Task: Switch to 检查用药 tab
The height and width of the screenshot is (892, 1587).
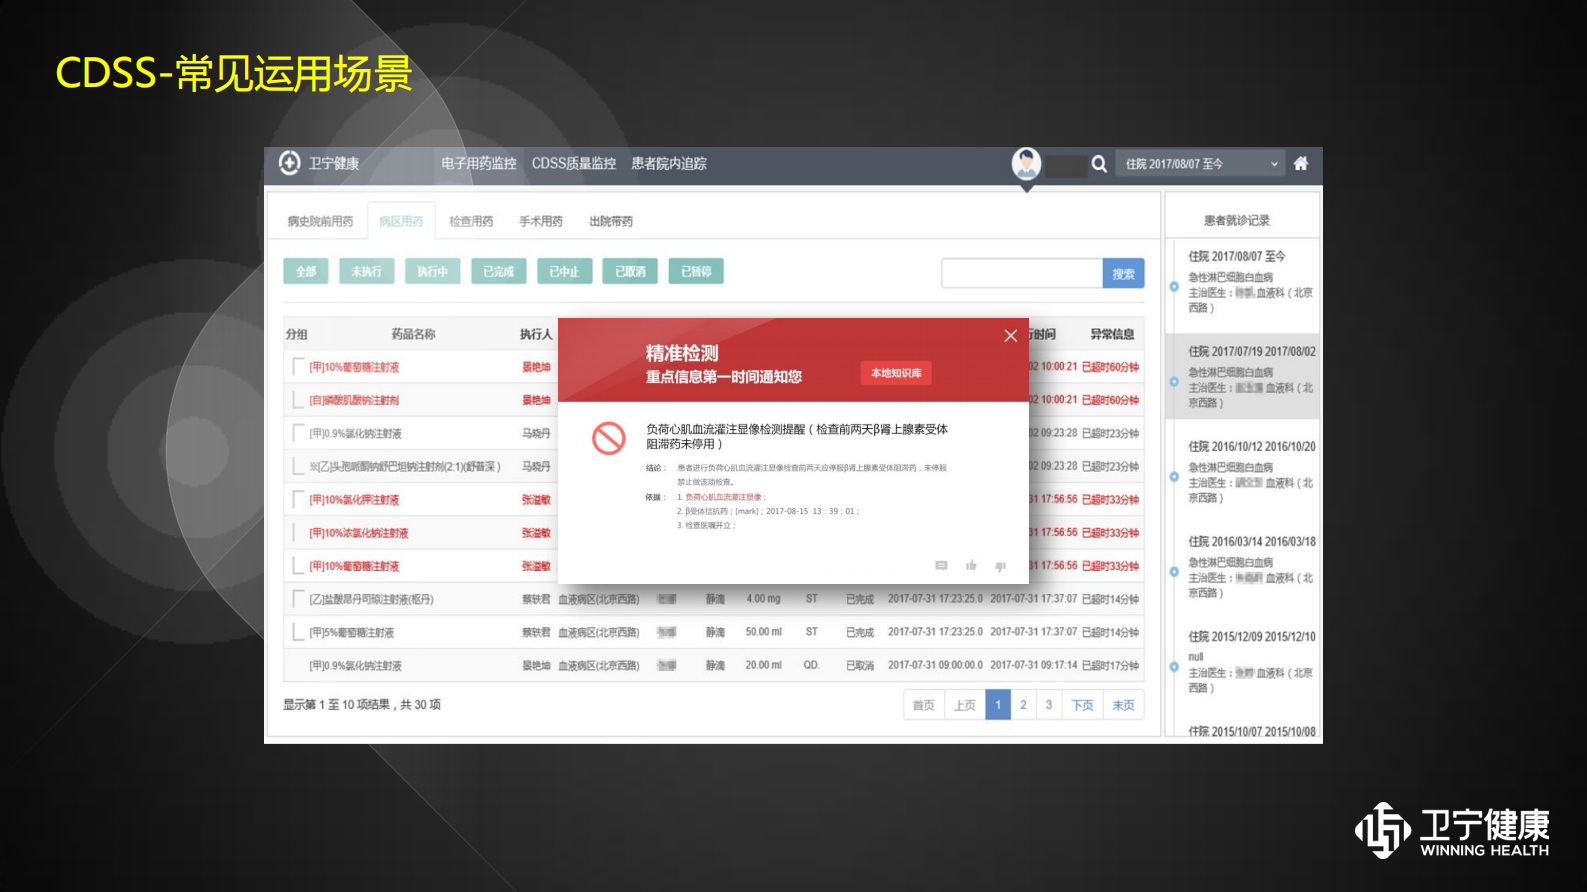Action: 471,221
